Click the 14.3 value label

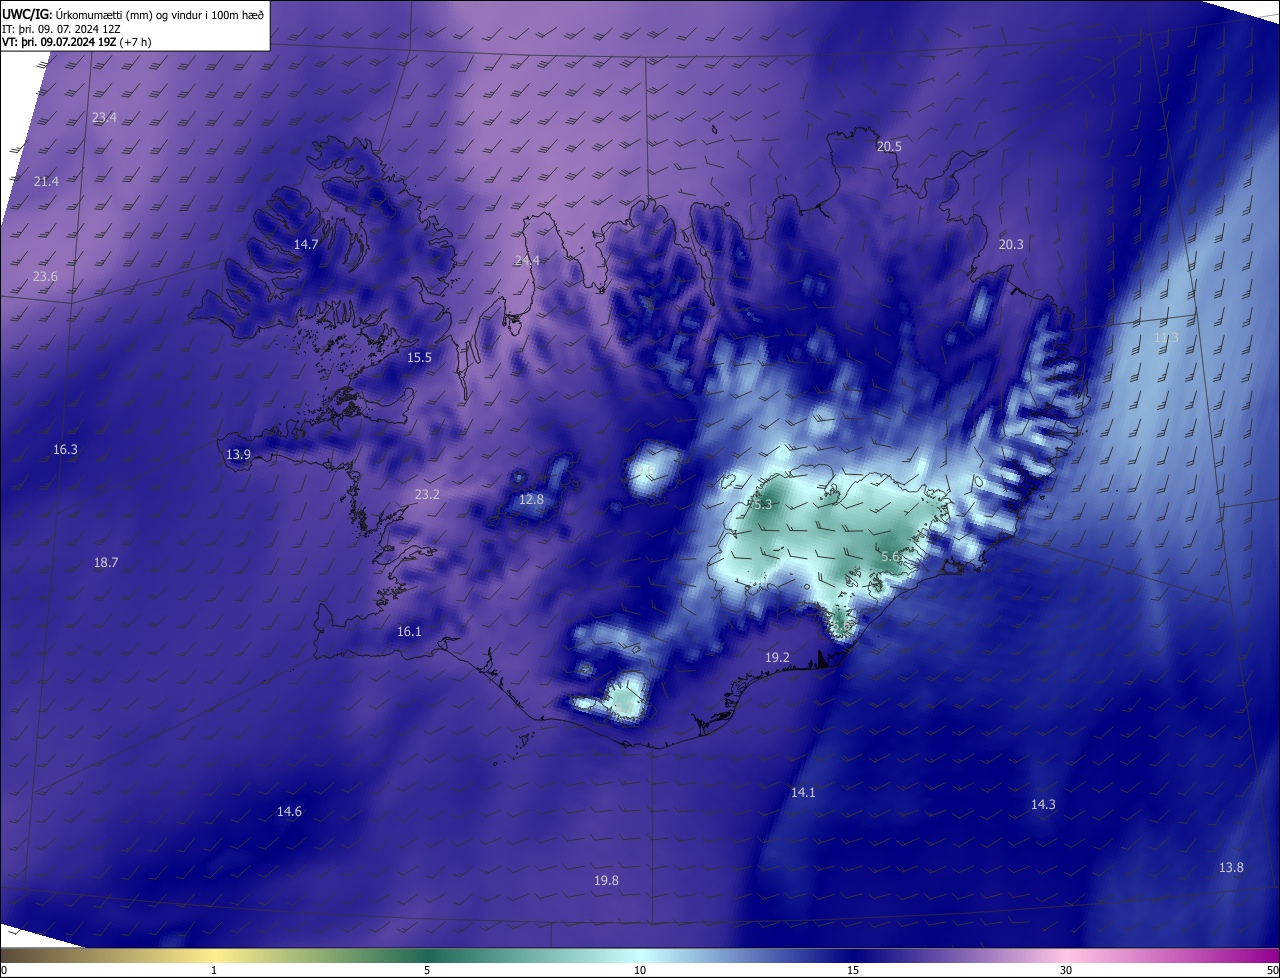(x=1043, y=804)
